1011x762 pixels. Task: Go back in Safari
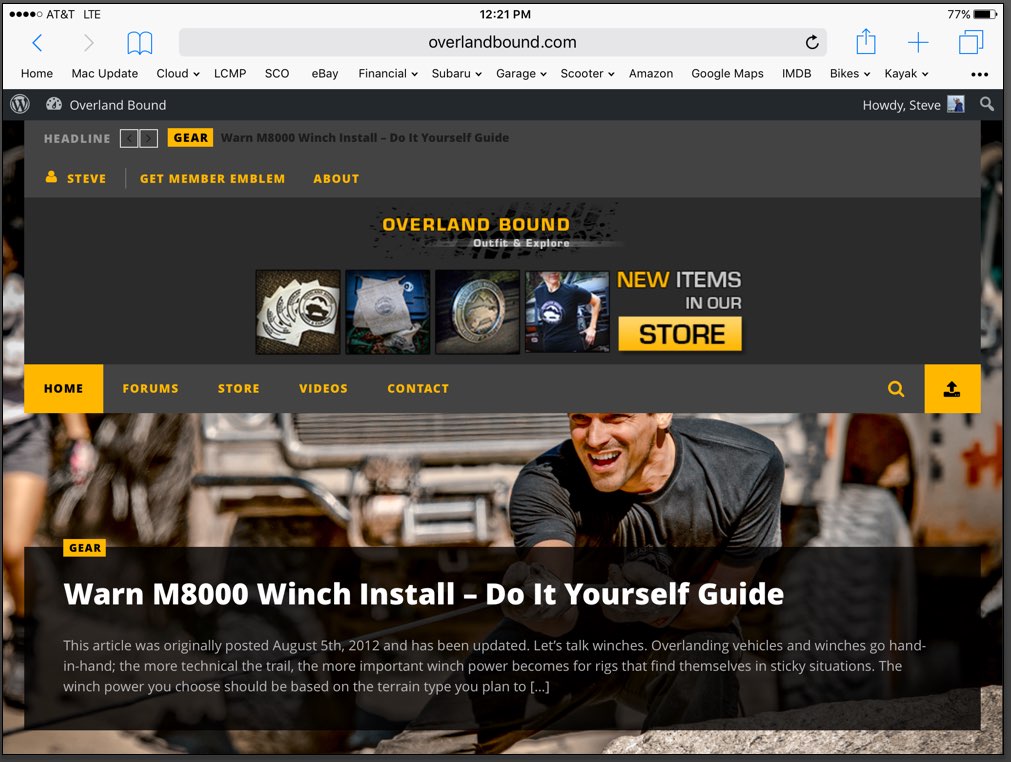pos(37,43)
